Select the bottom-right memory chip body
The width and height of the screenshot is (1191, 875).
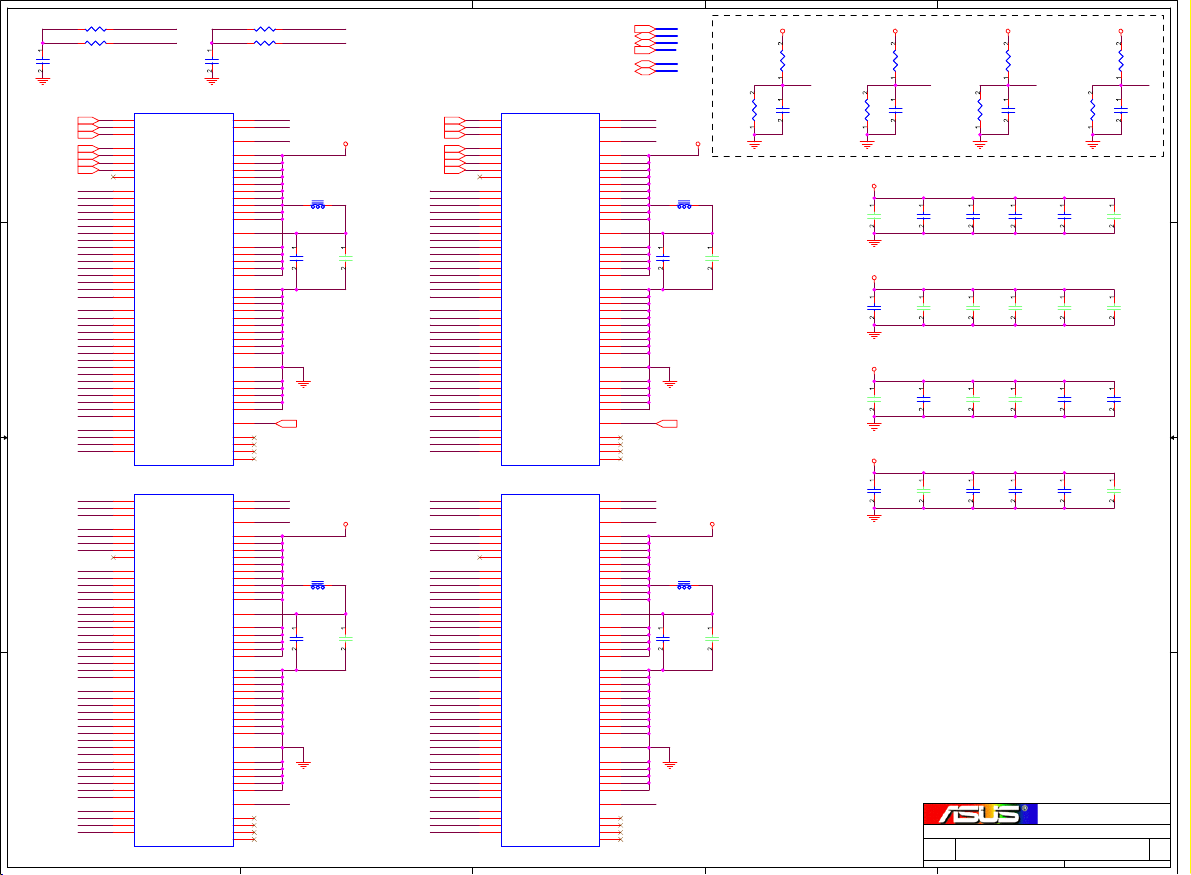pyautogui.click(x=550, y=670)
